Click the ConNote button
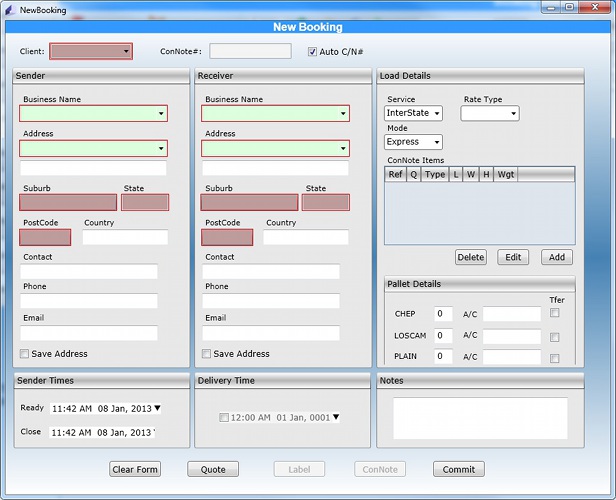 coord(380,469)
